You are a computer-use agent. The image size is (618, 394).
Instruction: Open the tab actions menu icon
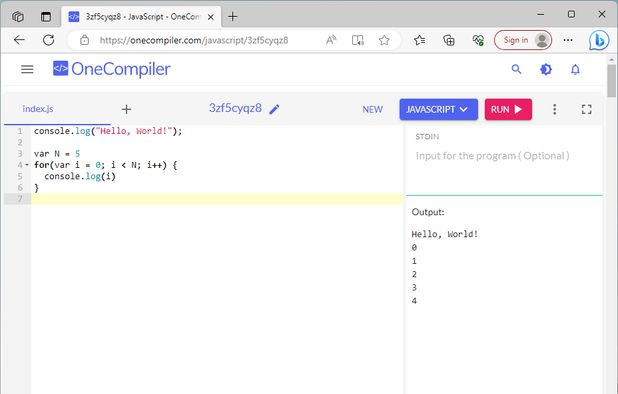(46, 17)
